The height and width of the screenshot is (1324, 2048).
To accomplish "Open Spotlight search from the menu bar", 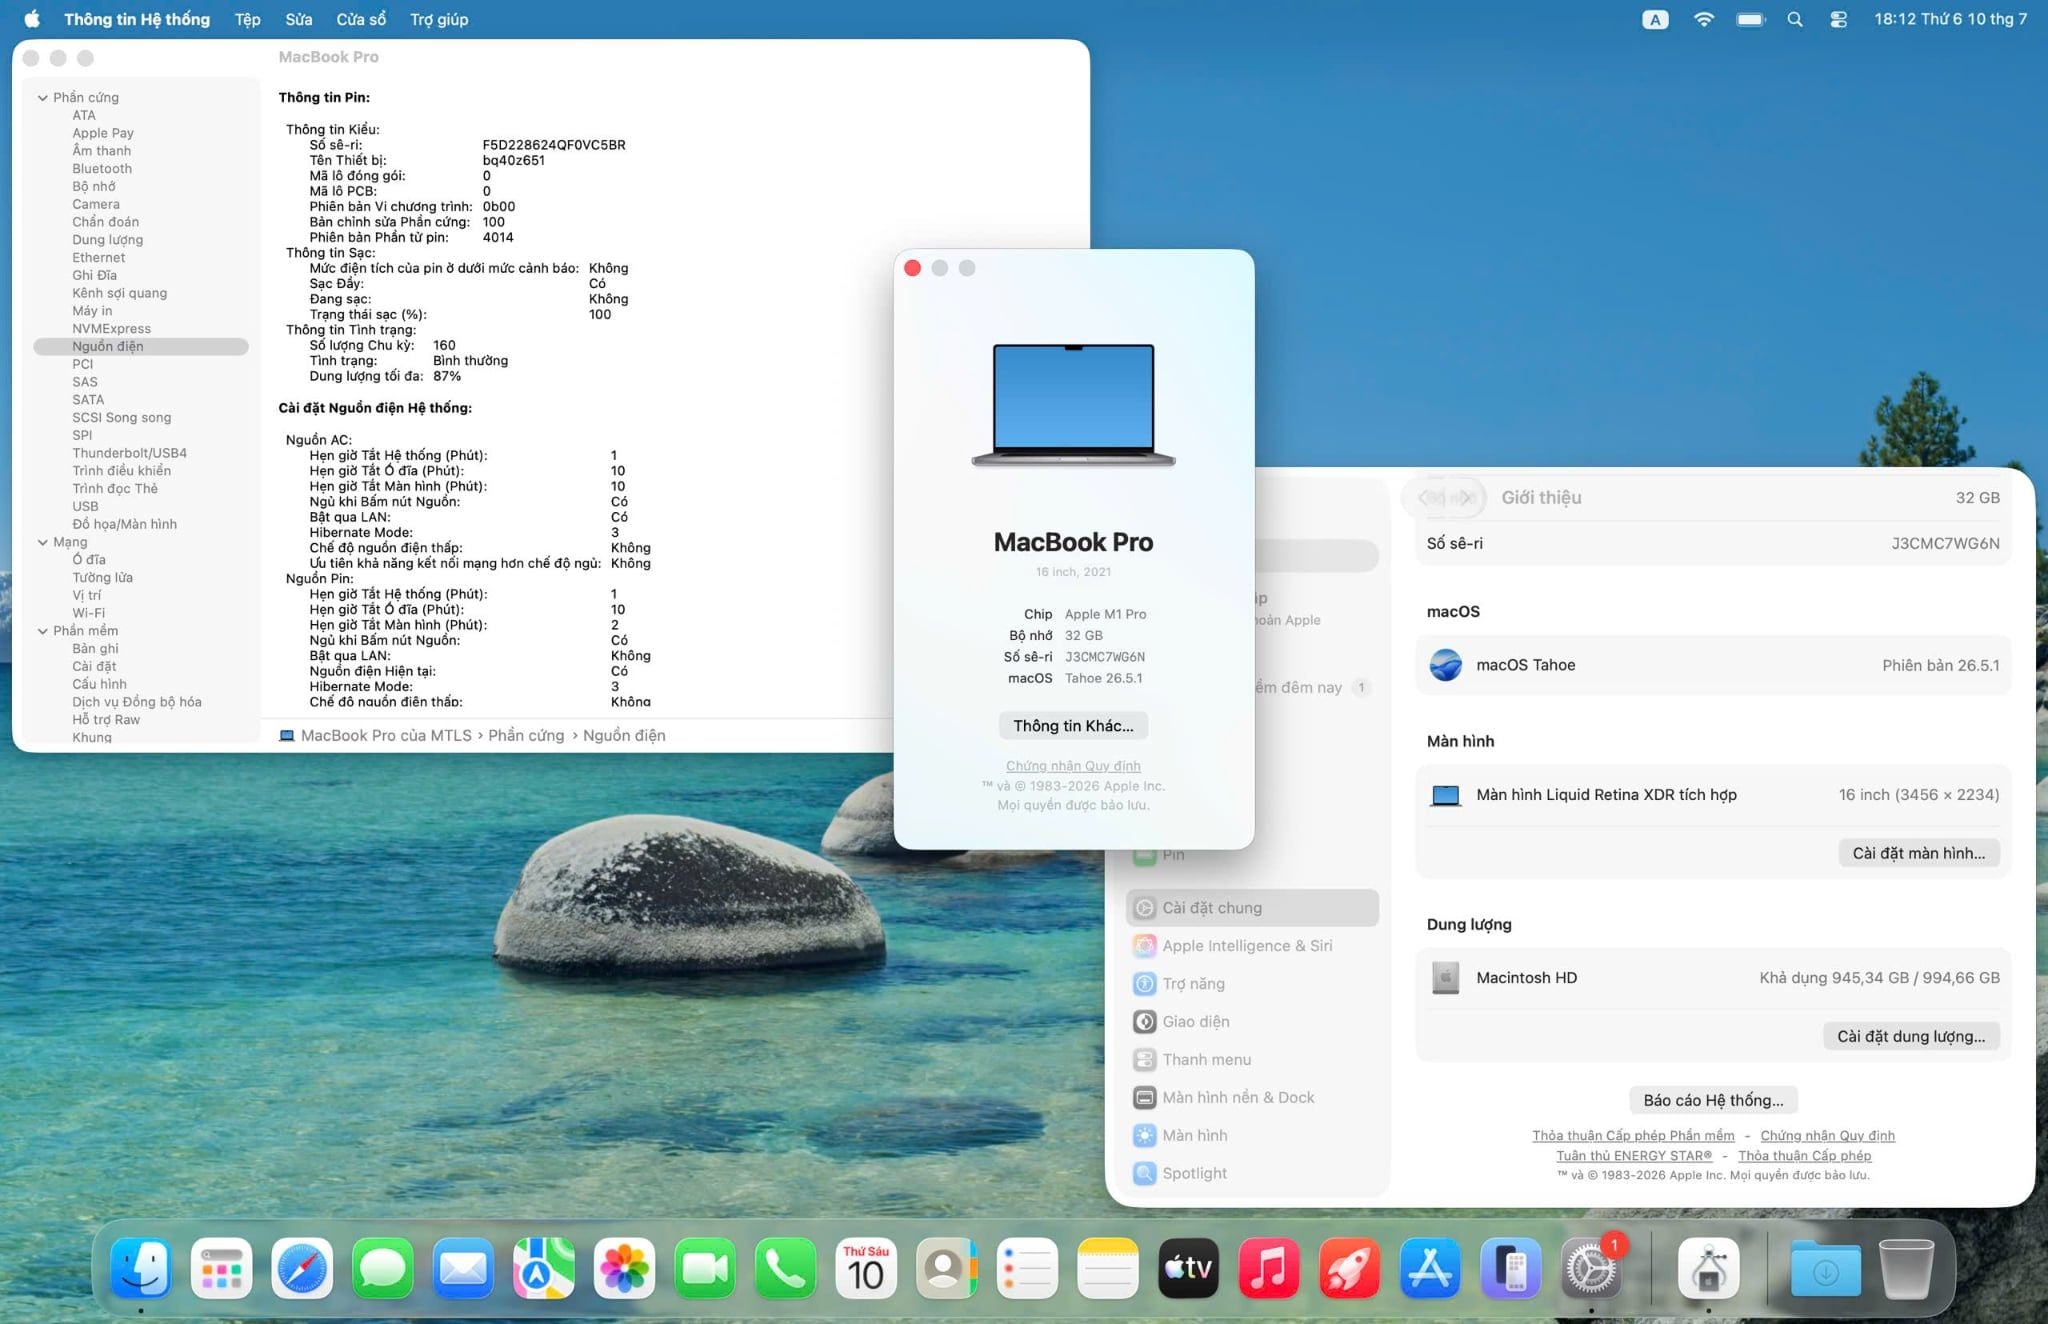I will pyautogui.click(x=1795, y=19).
